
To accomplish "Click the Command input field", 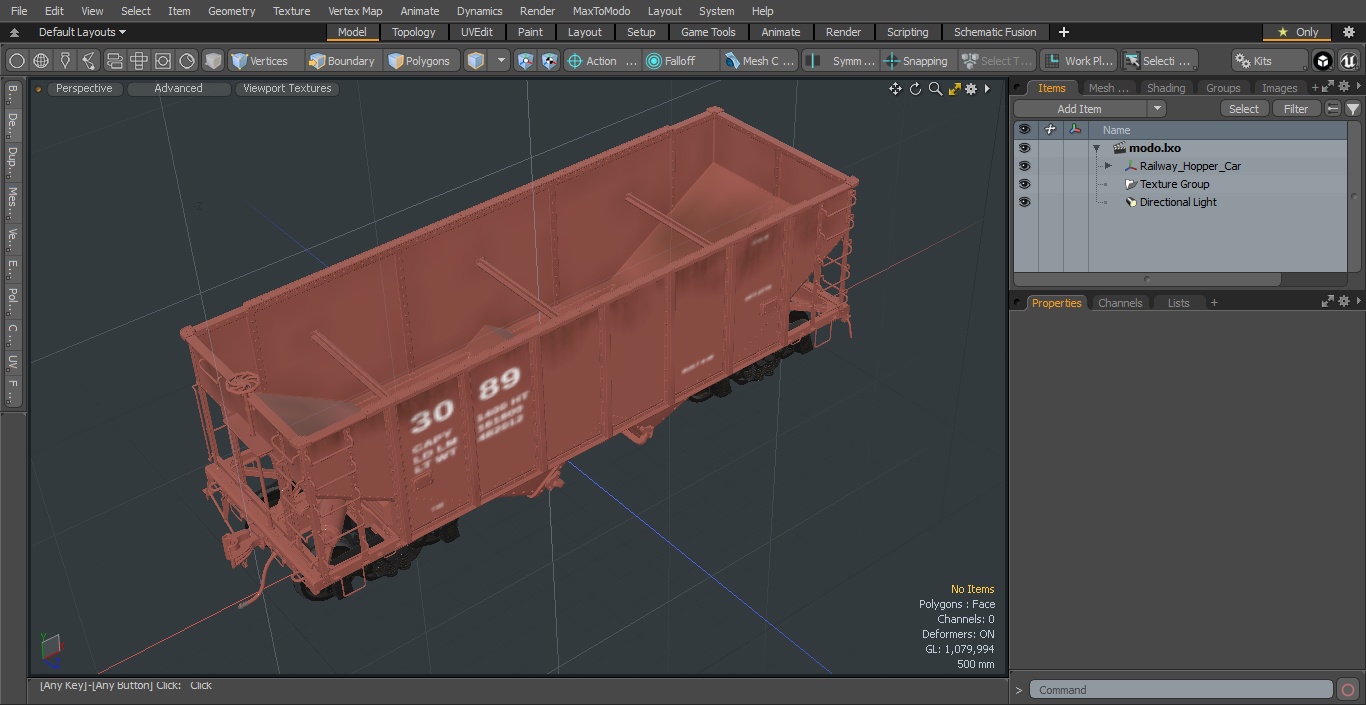I will pyautogui.click(x=1181, y=690).
